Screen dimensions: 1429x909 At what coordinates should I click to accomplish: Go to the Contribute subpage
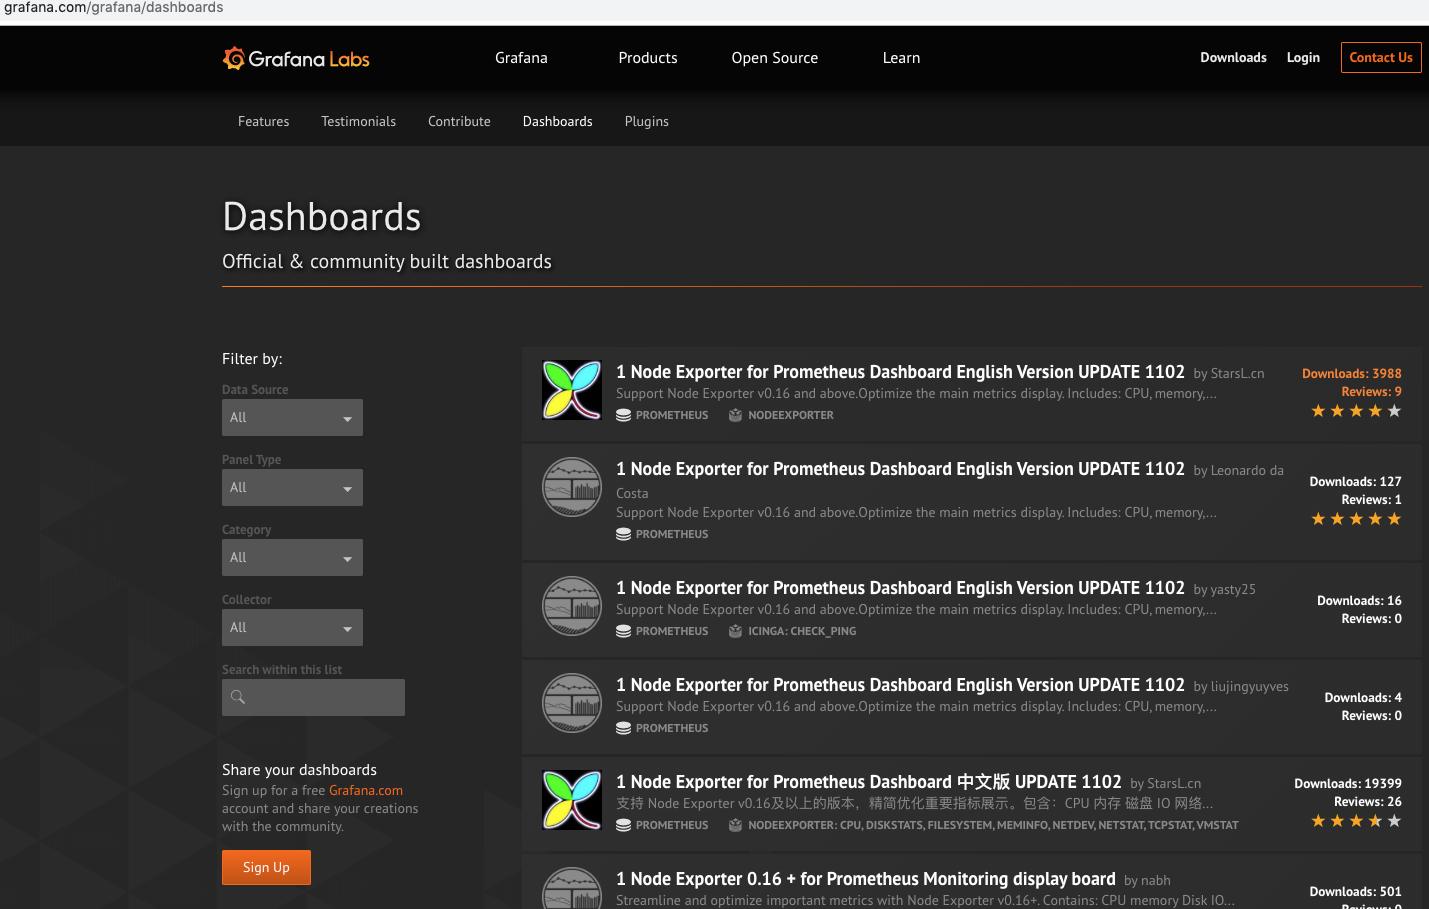[459, 121]
